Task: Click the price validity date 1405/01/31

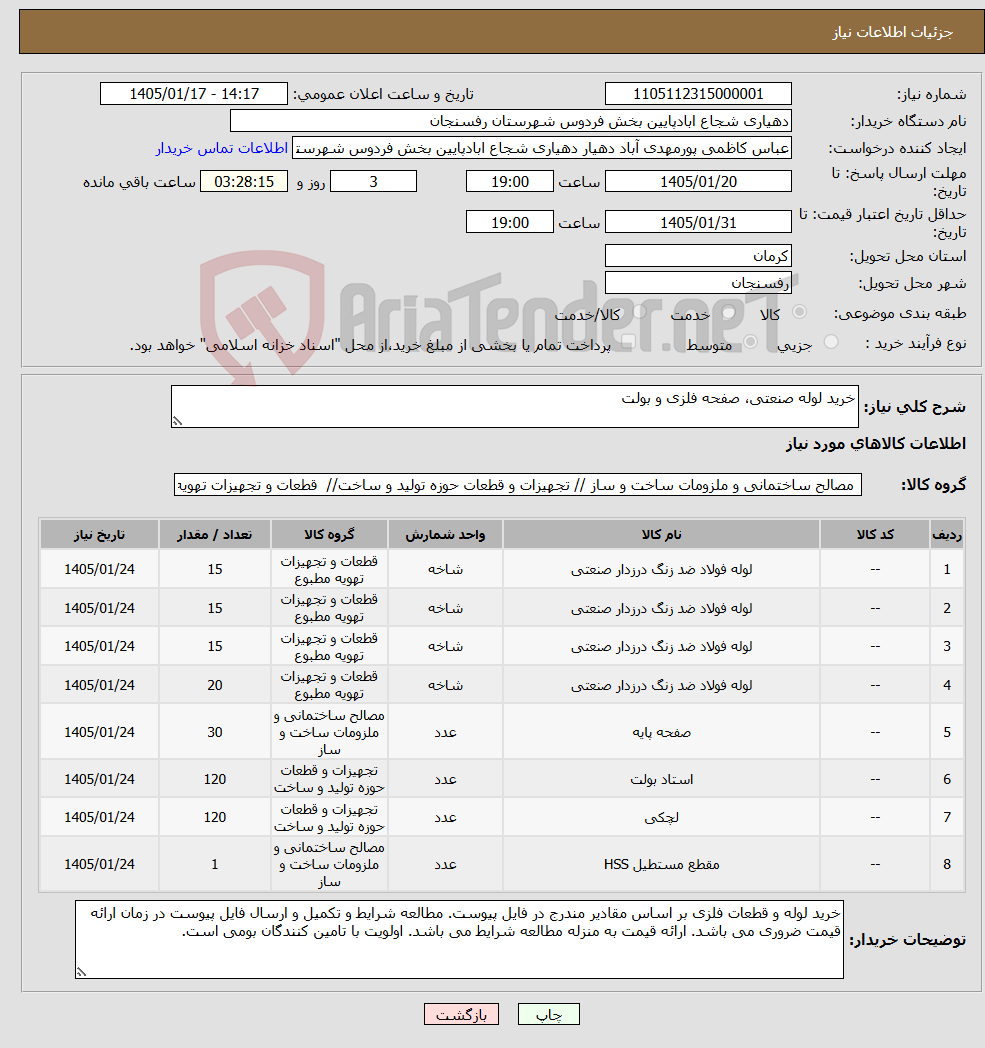Action: [698, 223]
